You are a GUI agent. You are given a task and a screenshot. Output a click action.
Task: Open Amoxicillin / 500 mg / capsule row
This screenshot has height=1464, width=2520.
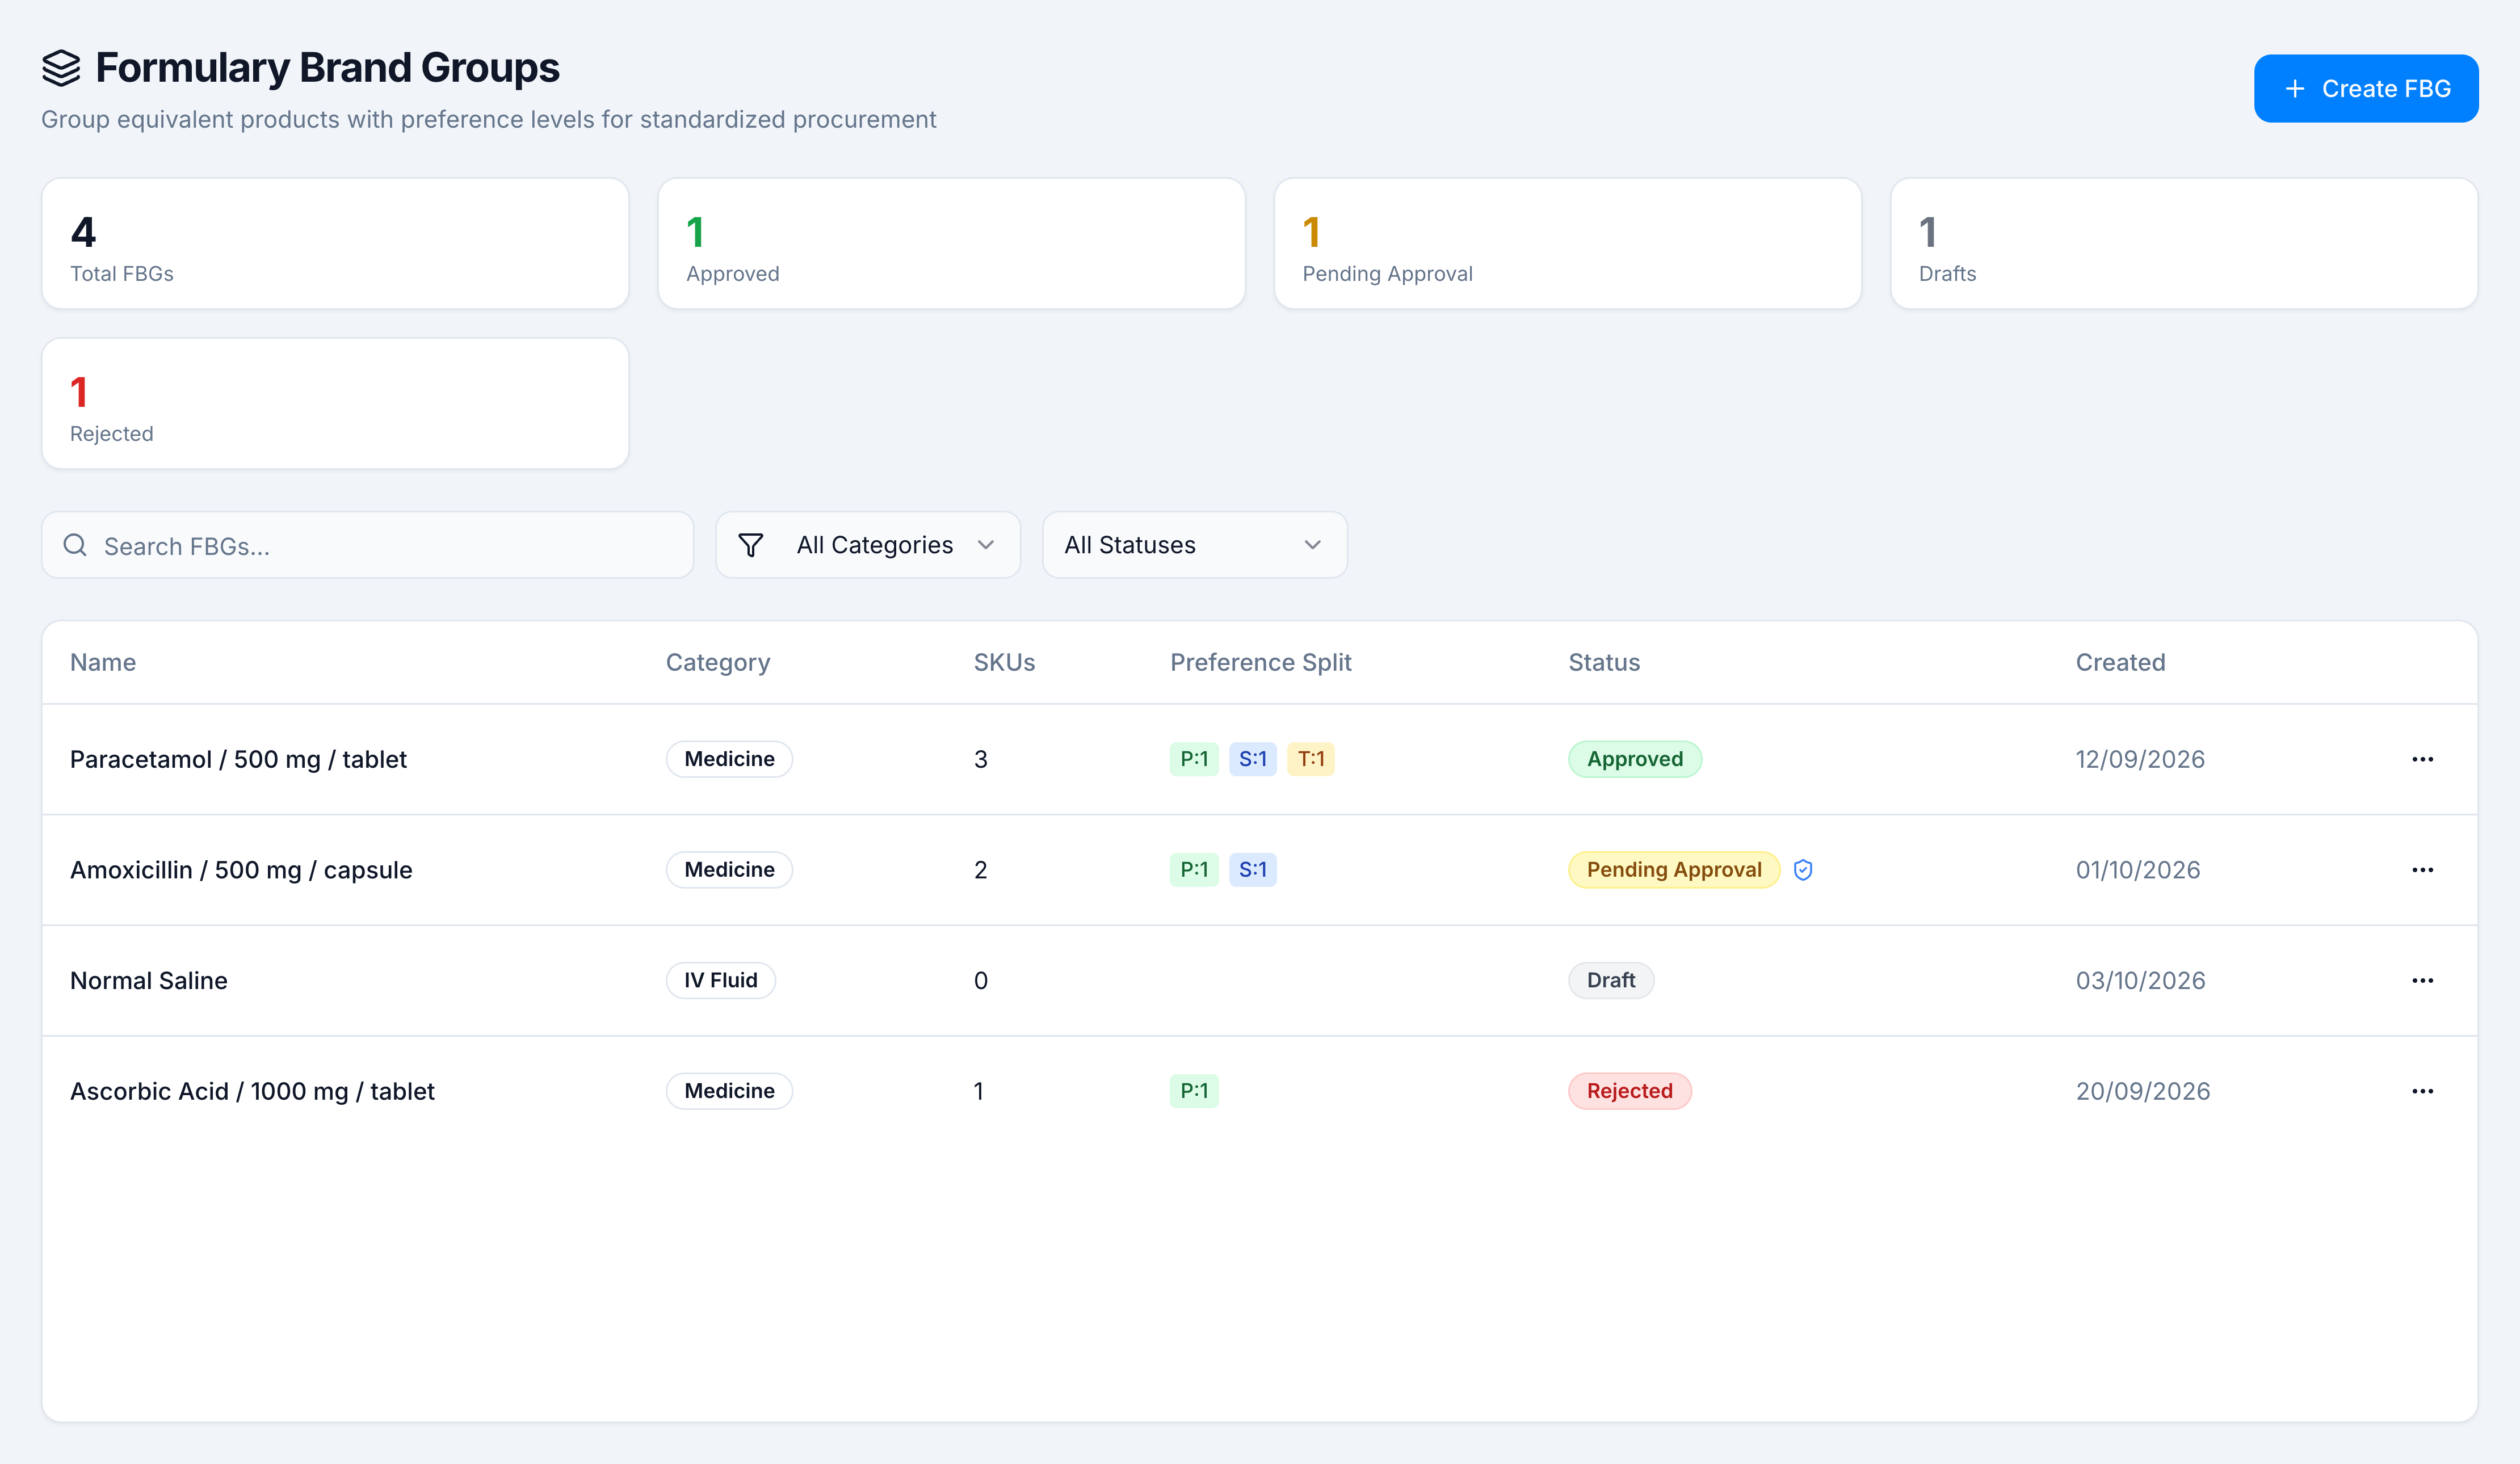[x=1259, y=870]
